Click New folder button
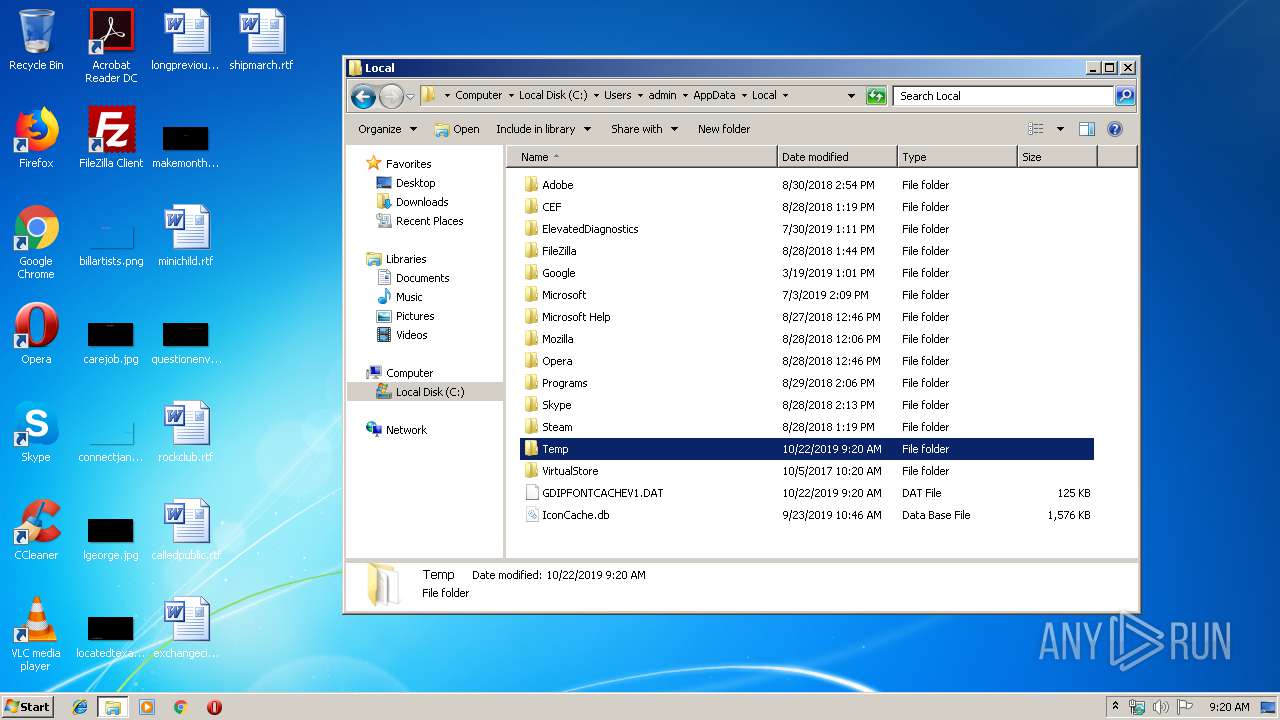Viewport: 1280px width, 720px height. pos(724,129)
